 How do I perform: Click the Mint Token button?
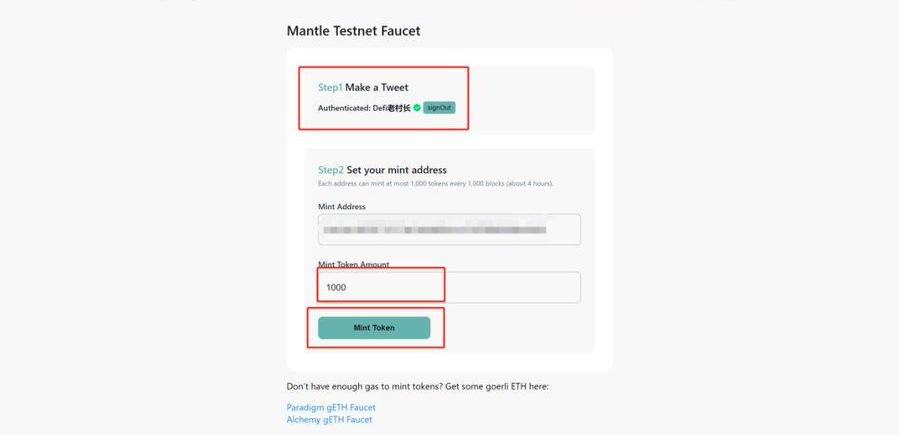(374, 328)
